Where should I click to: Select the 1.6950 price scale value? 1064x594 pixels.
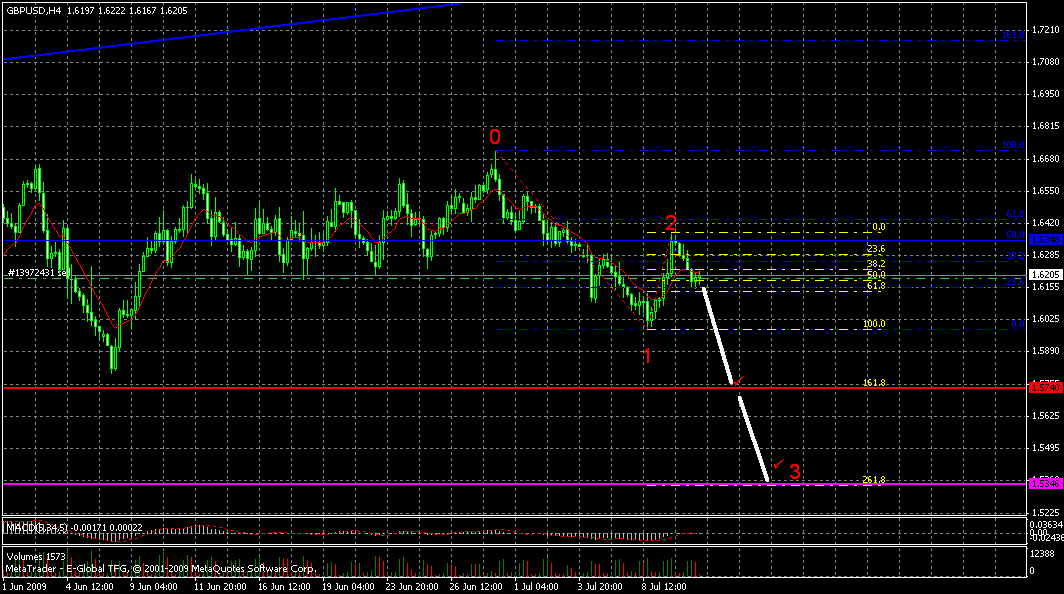click(x=1046, y=94)
